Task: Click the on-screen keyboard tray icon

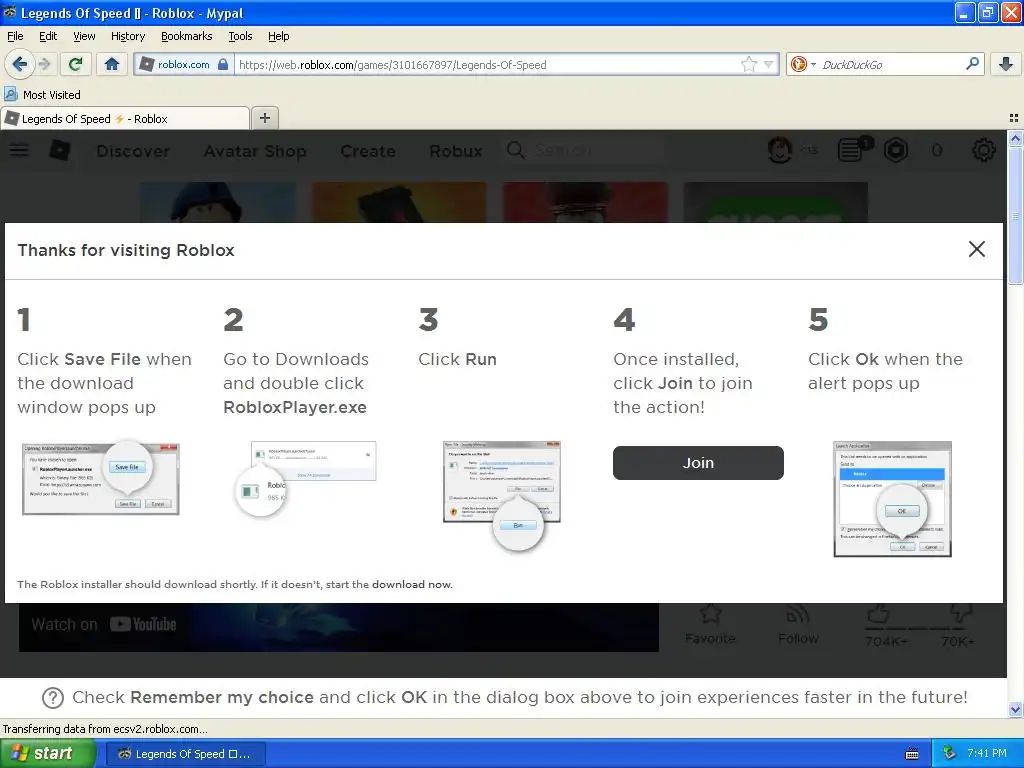Action: [912, 754]
